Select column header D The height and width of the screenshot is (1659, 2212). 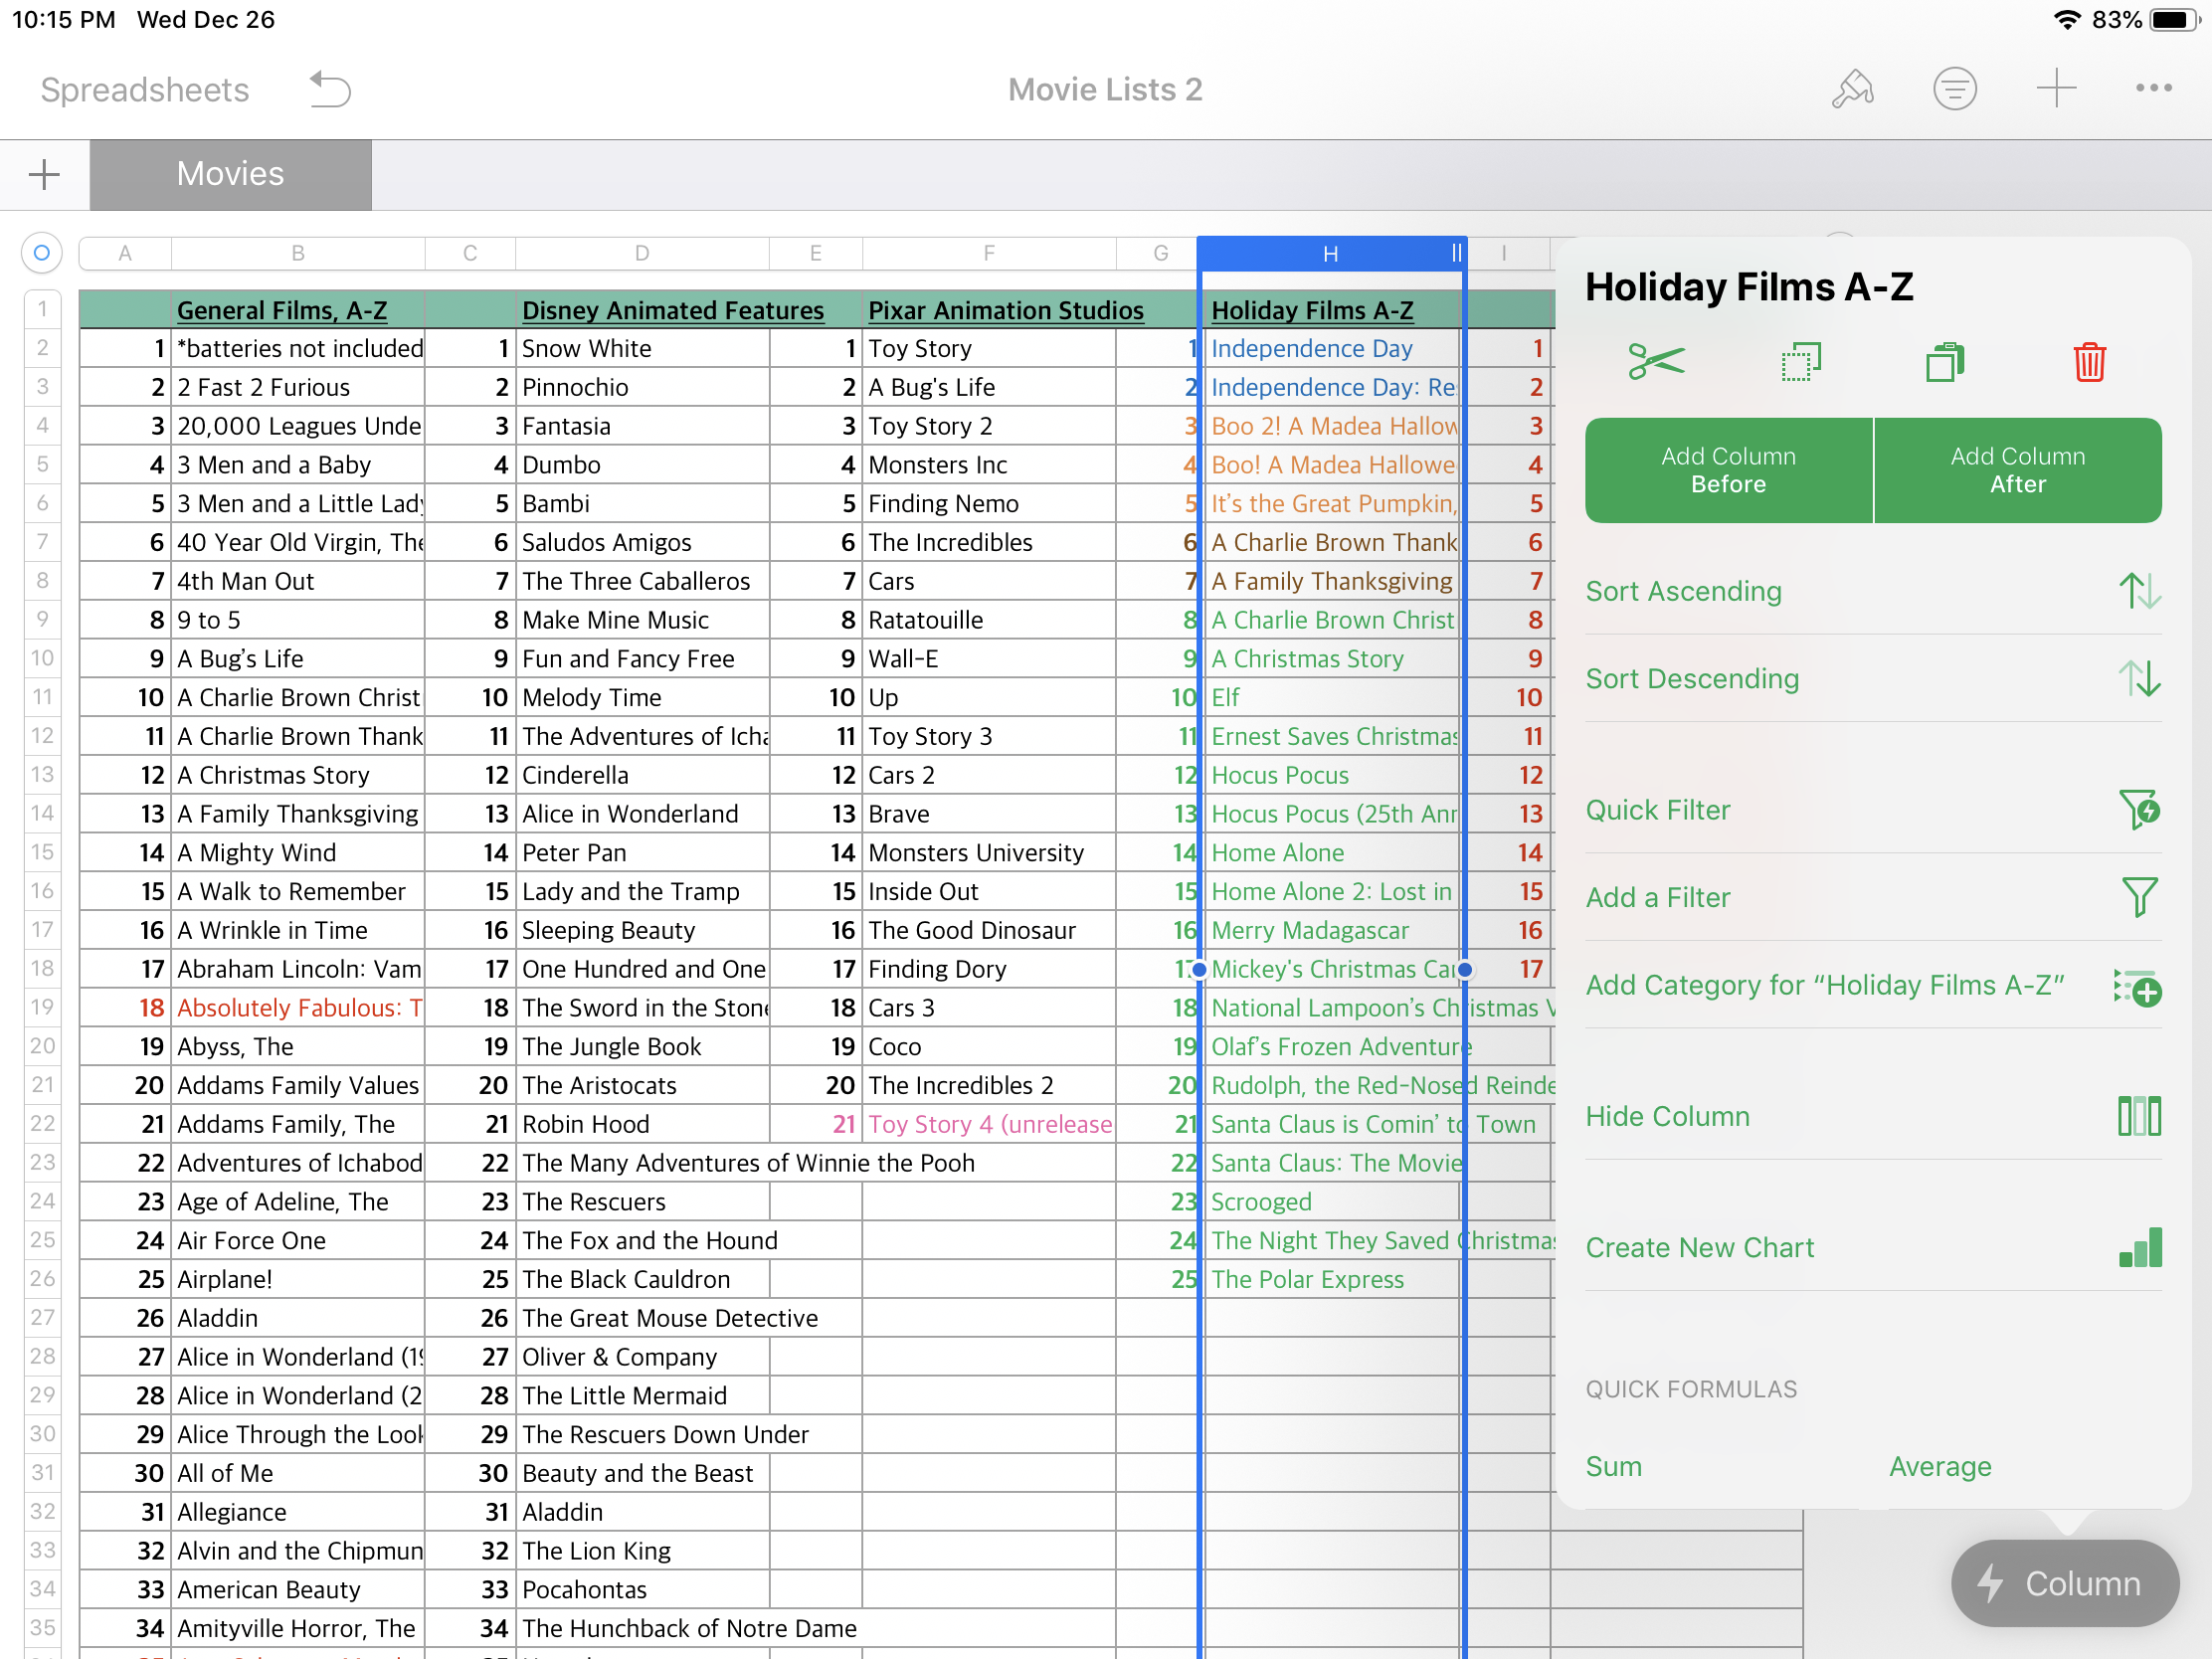point(642,254)
